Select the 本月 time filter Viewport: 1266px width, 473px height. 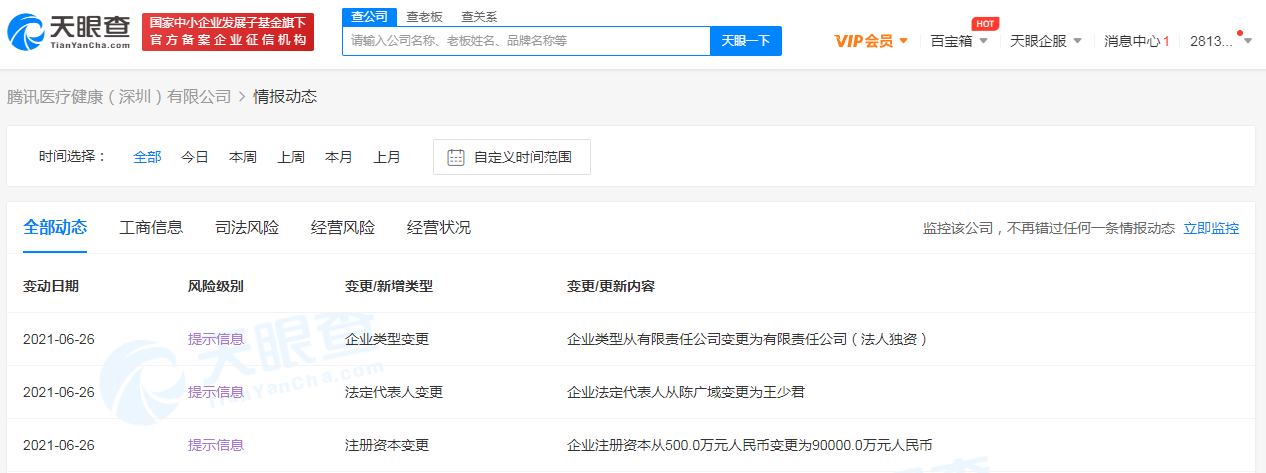pyautogui.click(x=339, y=157)
